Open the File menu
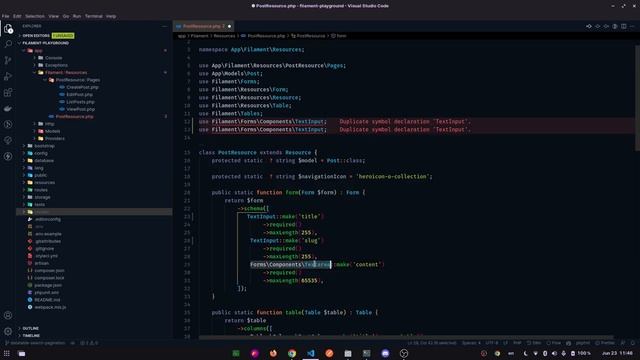 coord(5,16)
